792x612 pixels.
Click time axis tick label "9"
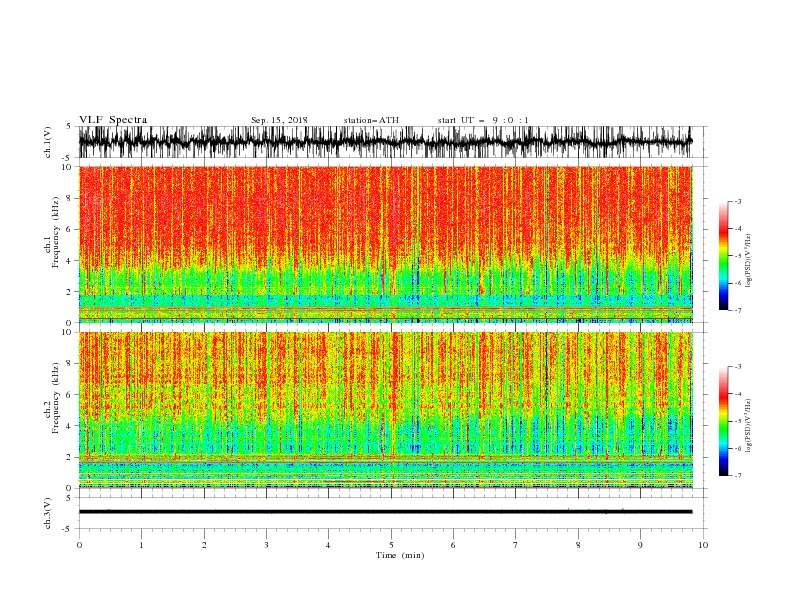coord(640,545)
